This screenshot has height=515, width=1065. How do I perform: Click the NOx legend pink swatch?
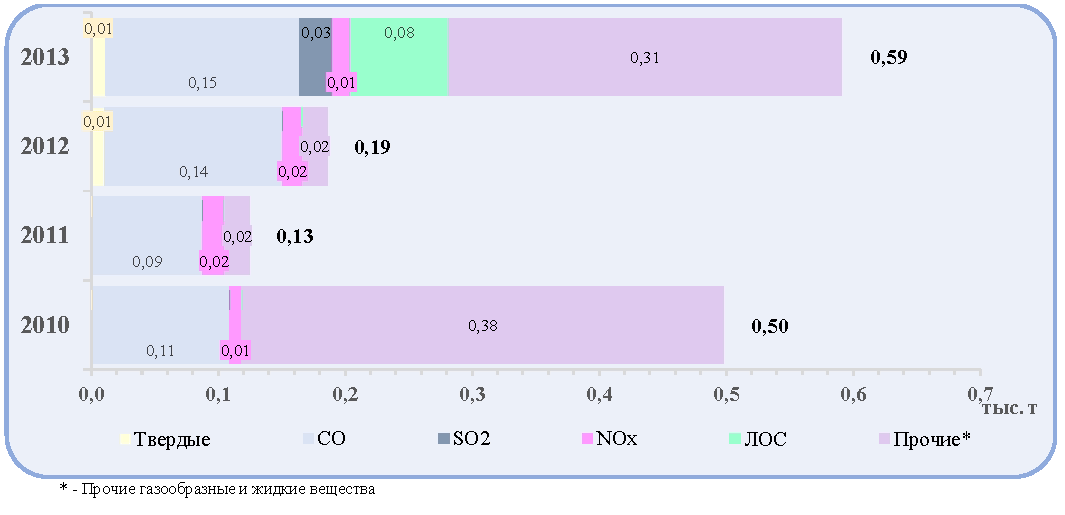(586, 439)
